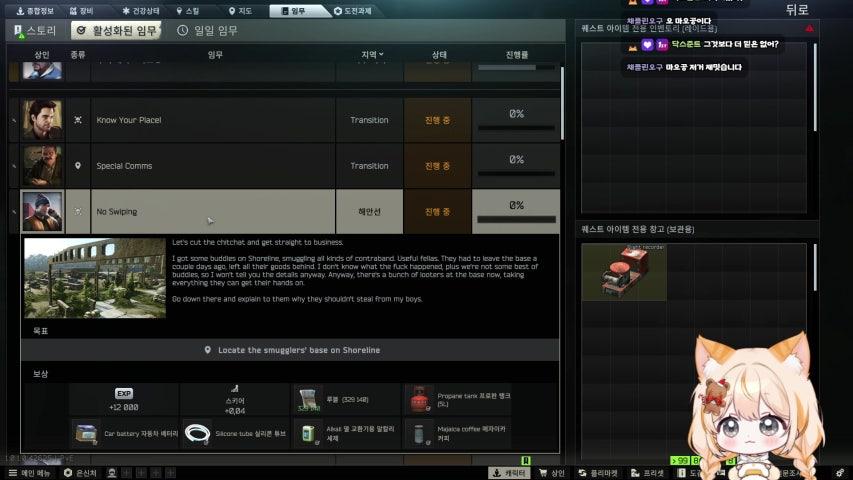
Task: Sort by 진행률 progress column header
Action: 517,54
